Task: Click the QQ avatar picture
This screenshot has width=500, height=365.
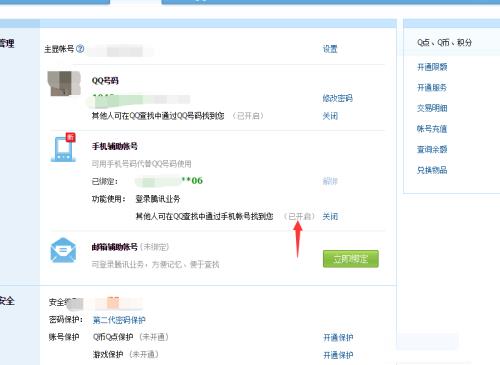Action: 64,83
